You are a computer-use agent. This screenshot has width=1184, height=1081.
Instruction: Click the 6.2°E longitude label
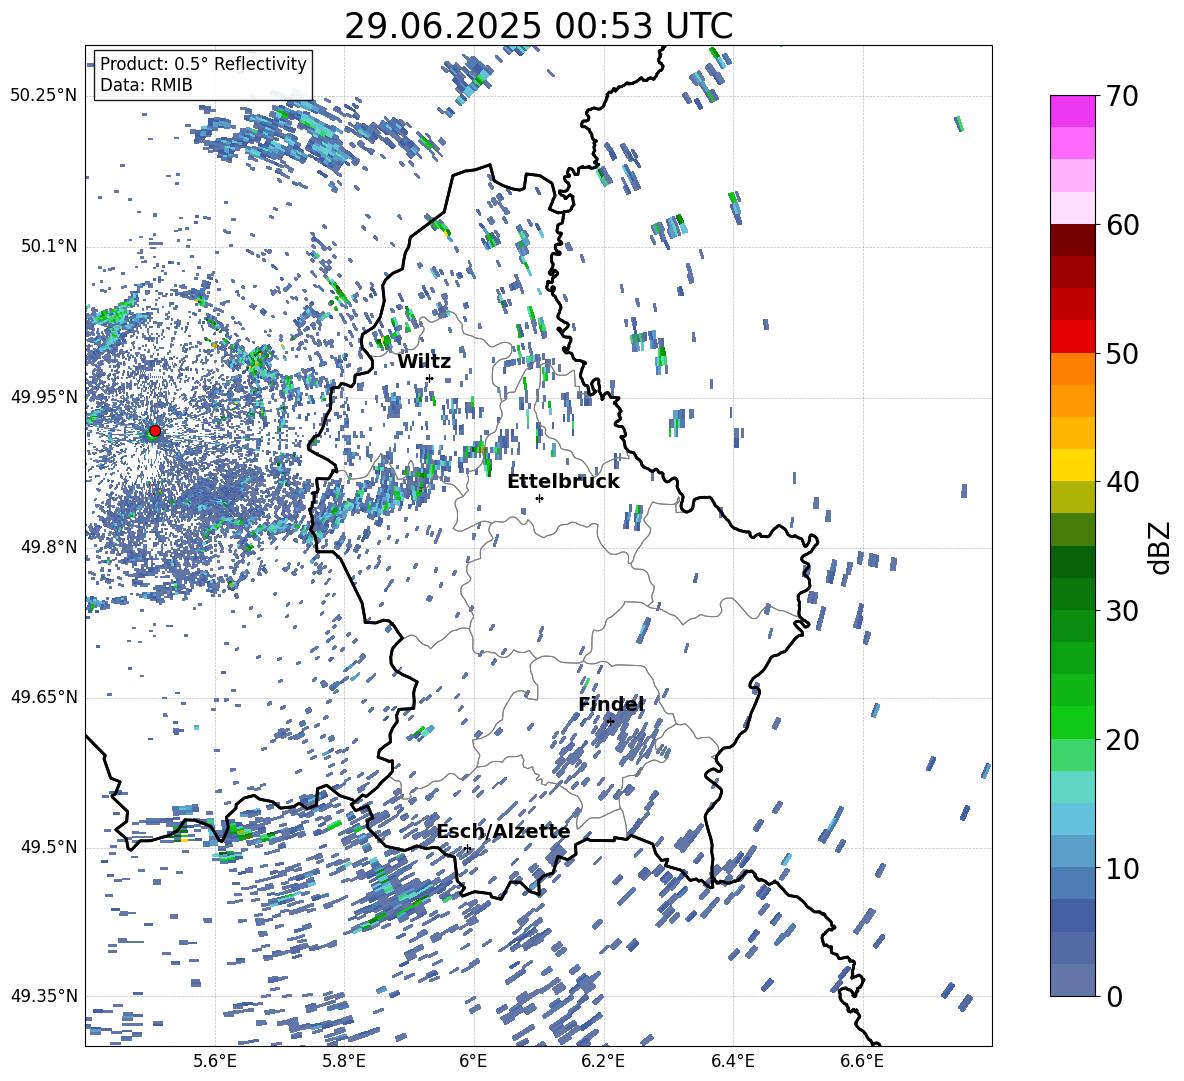tap(603, 1061)
